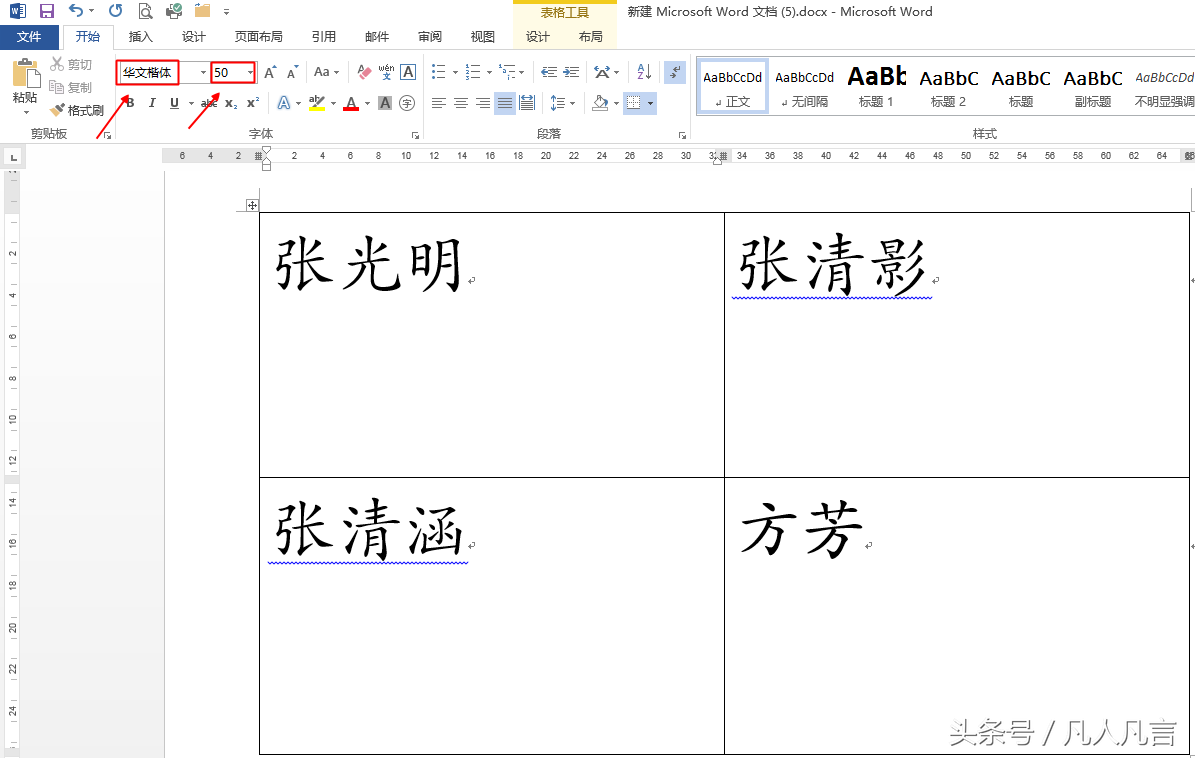Toggle Strikethrough formatting

click(x=209, y=103)
